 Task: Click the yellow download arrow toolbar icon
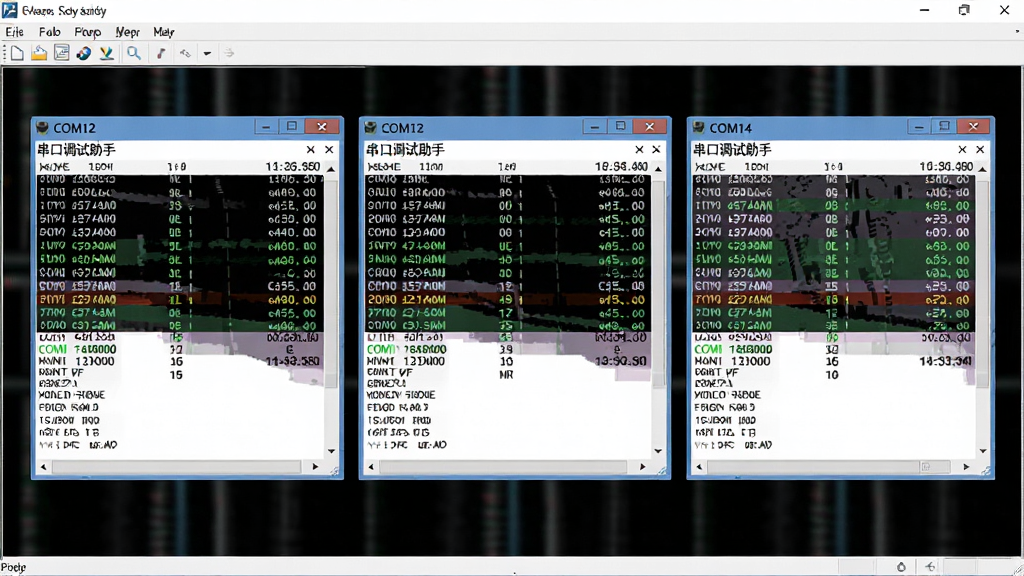[x=106, y=54]
